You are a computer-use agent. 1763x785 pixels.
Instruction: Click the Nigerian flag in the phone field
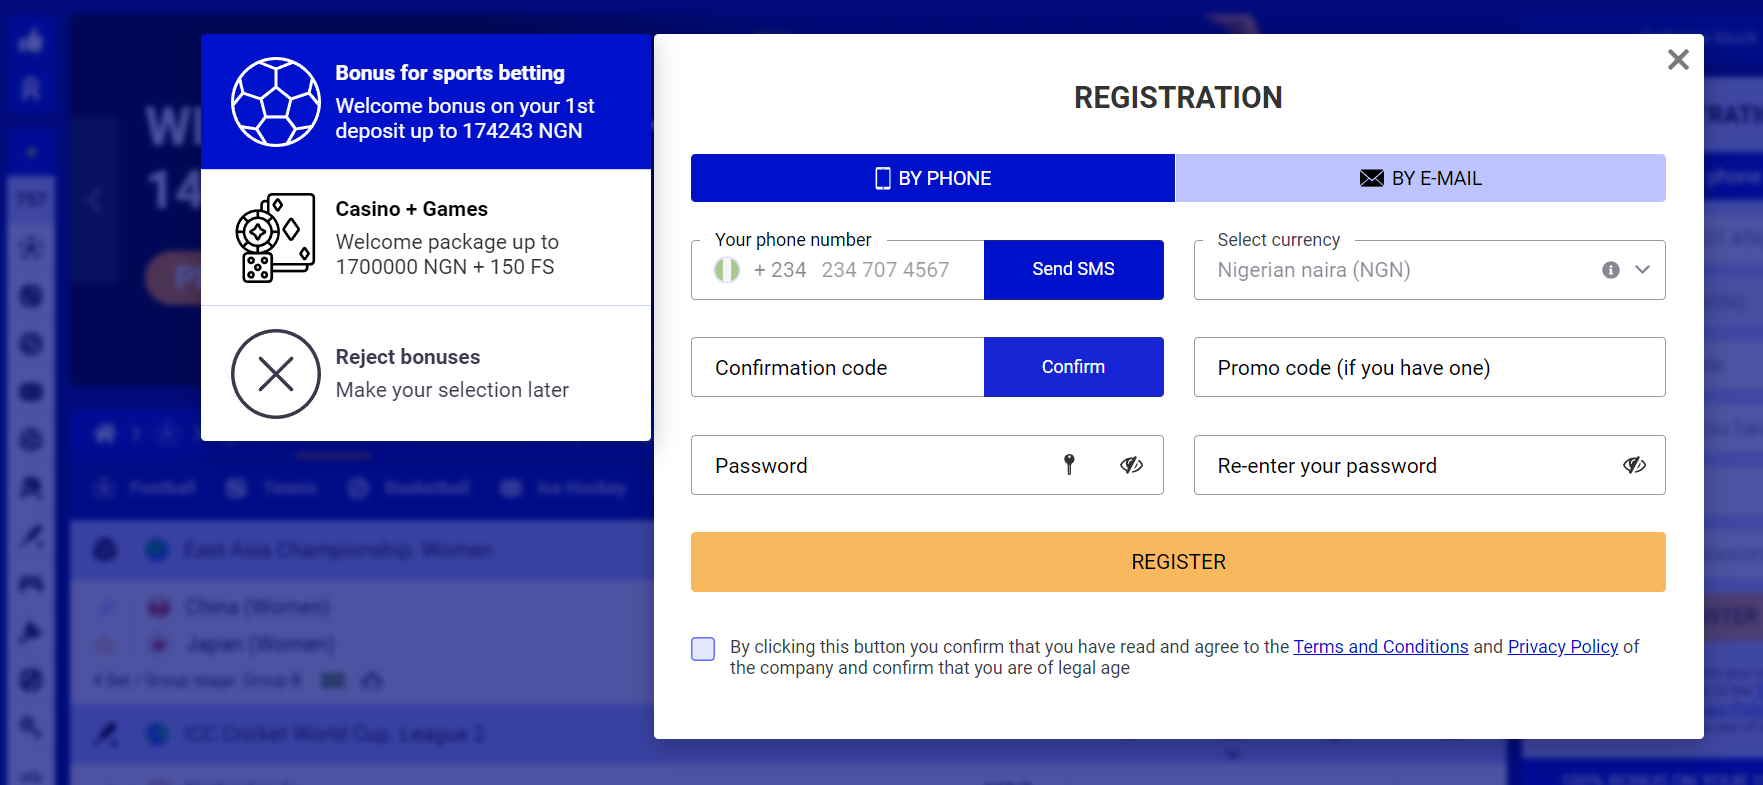click(727, 269)
